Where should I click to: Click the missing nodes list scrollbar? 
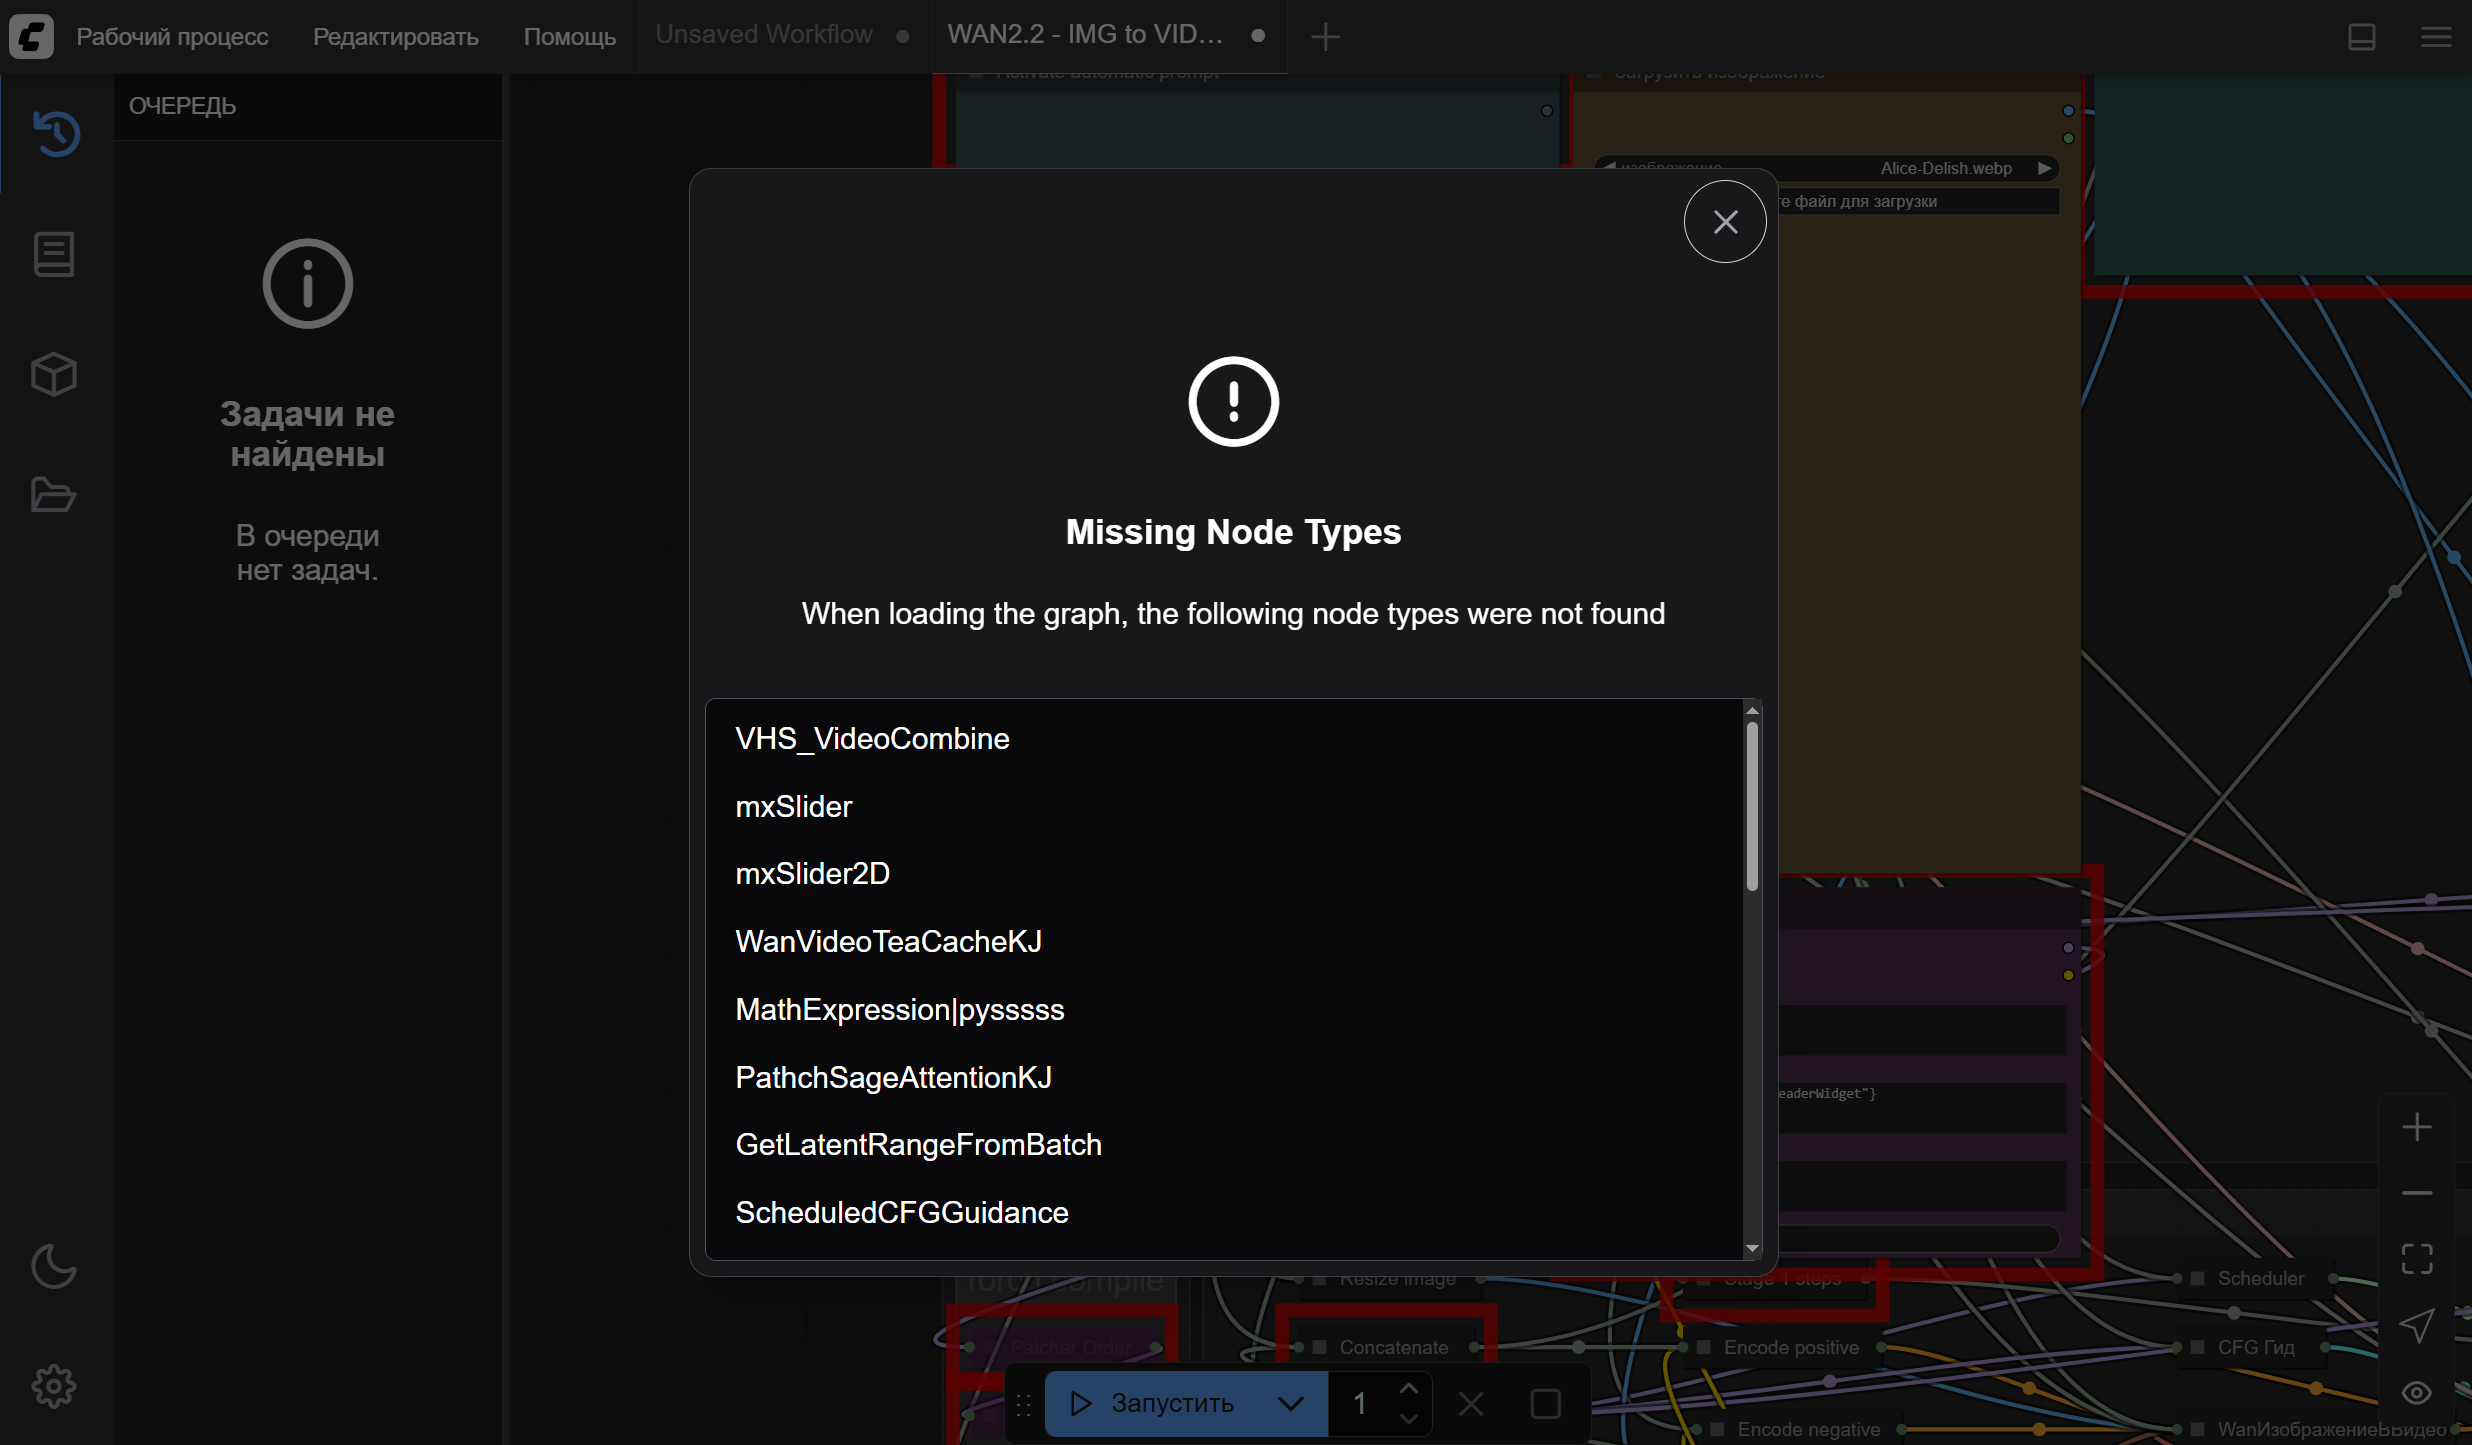pyautogui.click(x=1752, y=805)
